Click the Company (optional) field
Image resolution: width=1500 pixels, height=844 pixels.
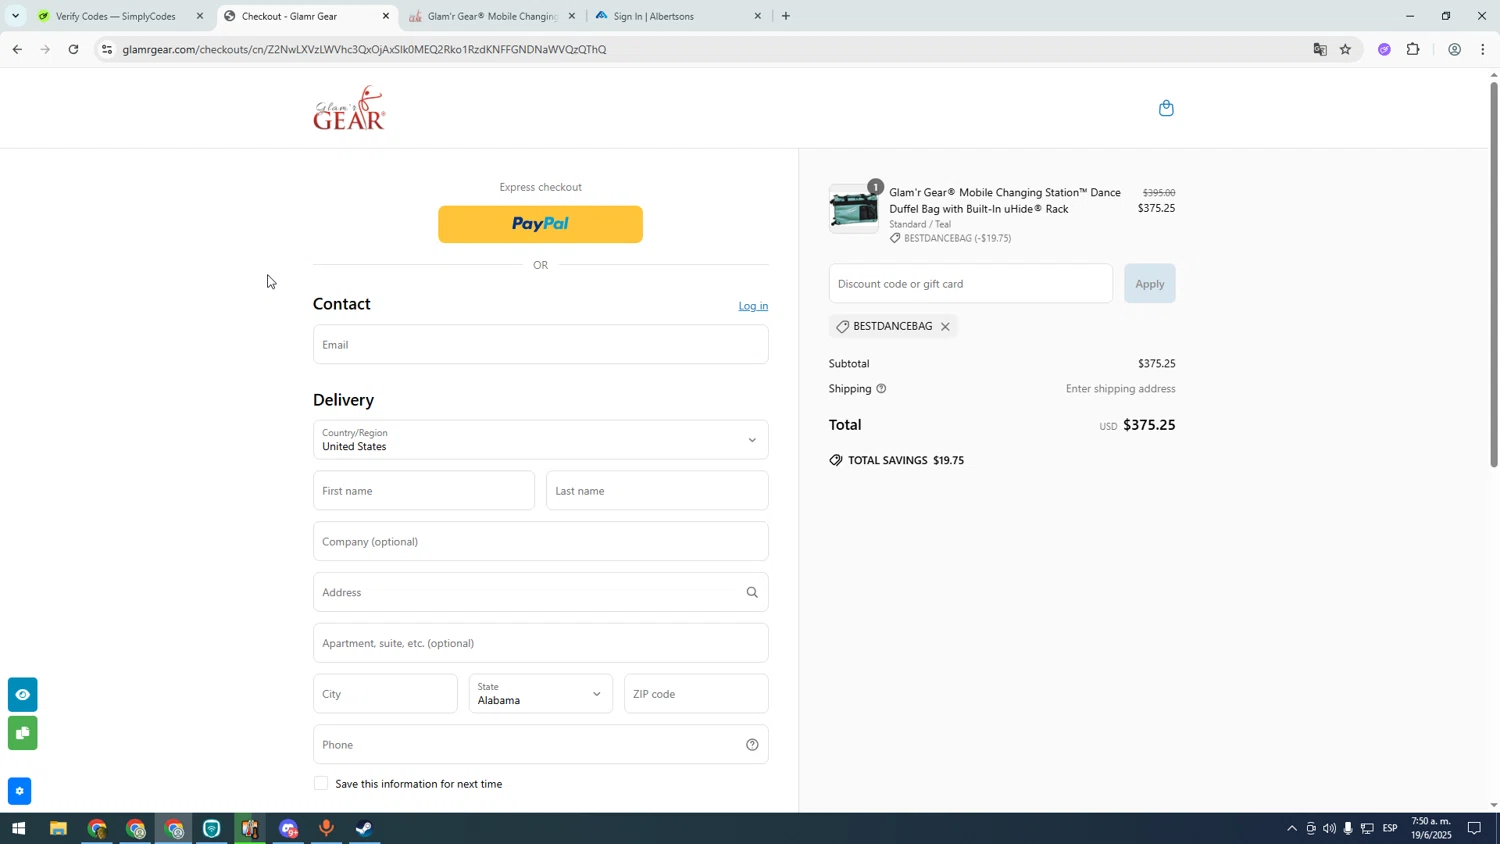click(x=541, y=542)
